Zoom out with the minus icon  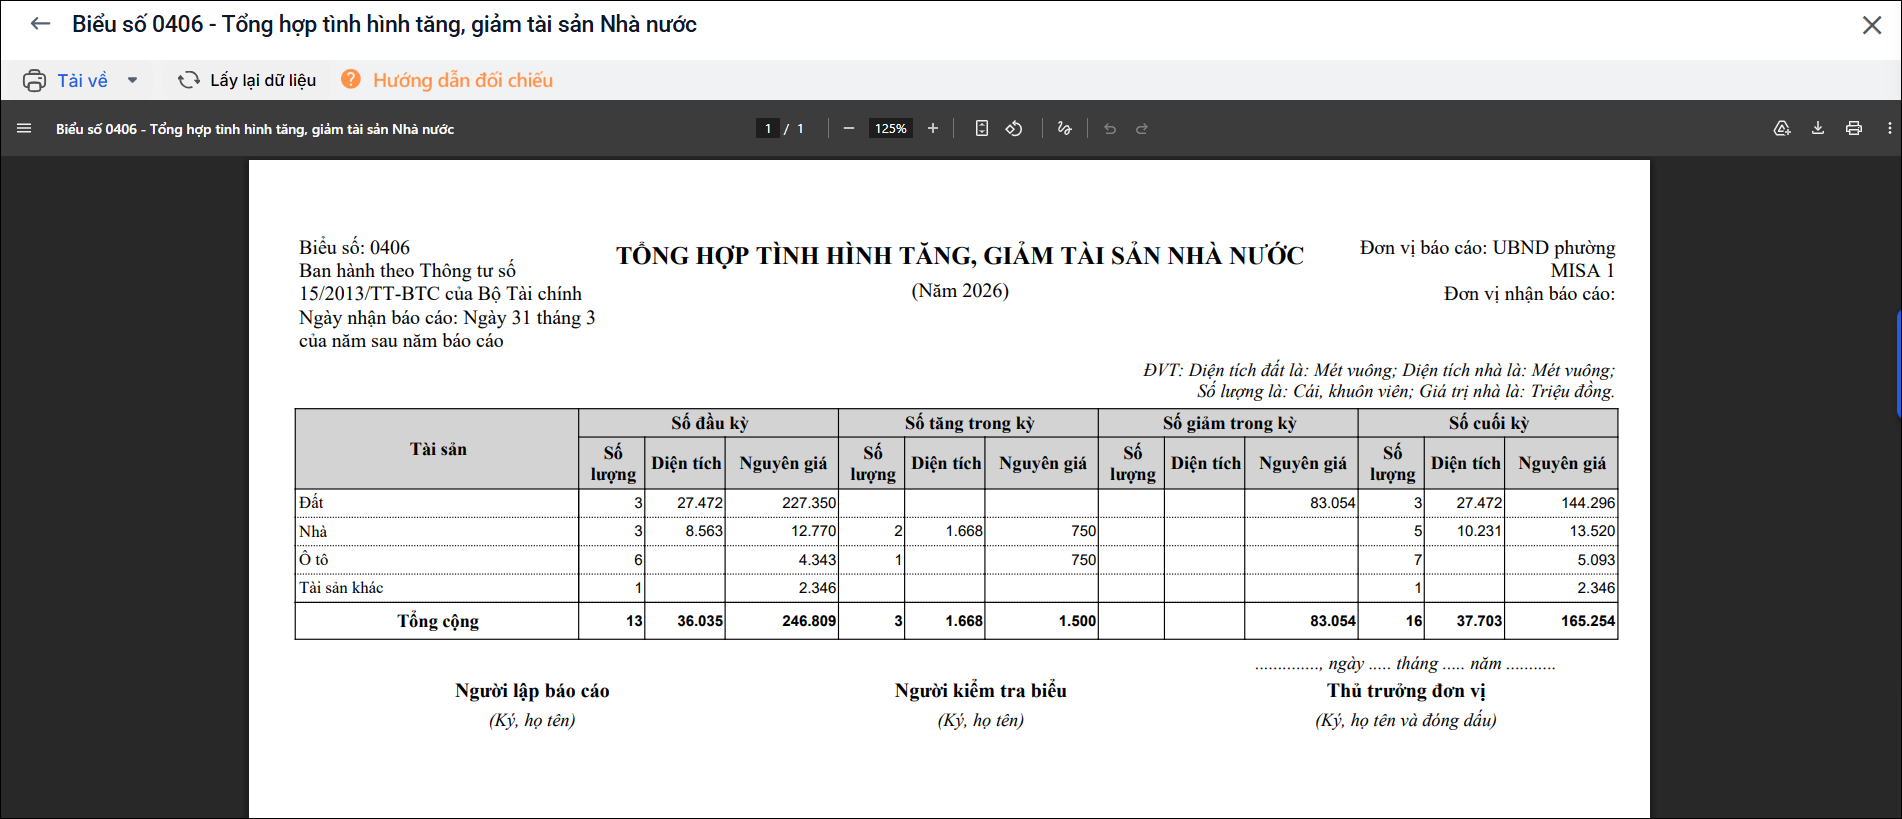848,128
